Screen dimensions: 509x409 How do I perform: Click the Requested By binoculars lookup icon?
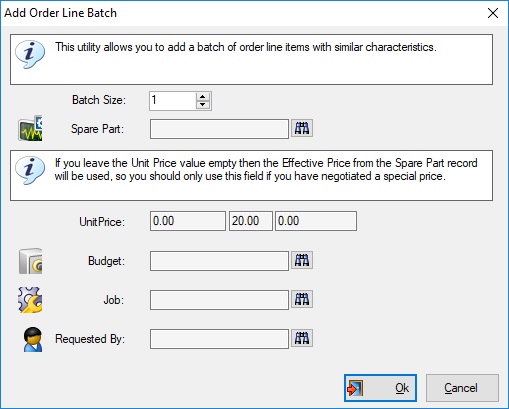pyautogui.click(x=302, y=338)
